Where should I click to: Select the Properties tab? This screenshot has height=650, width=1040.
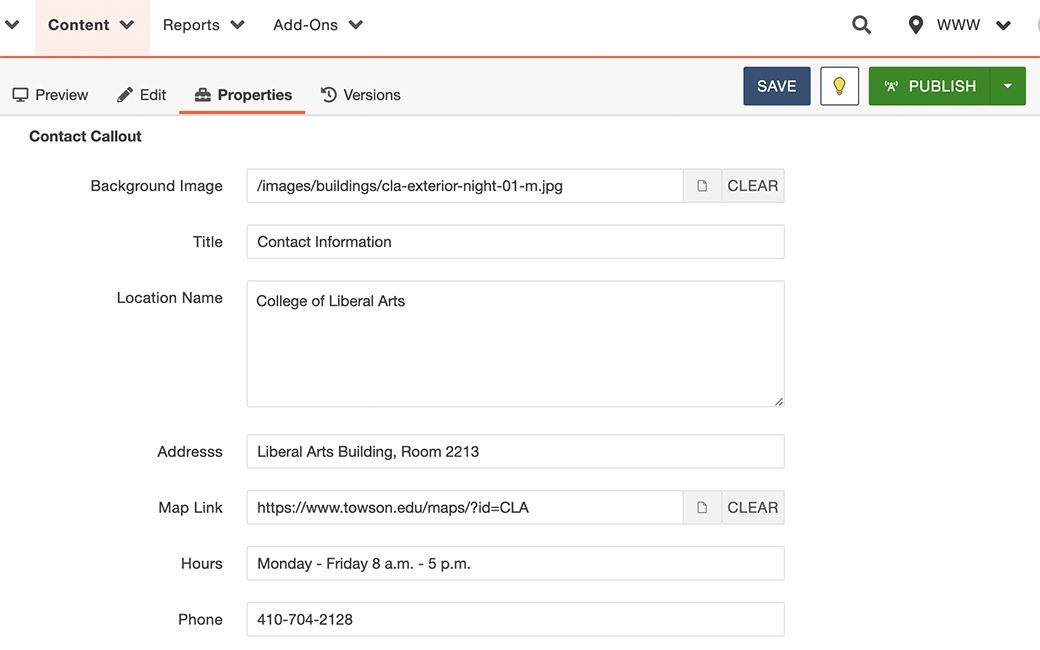point(243,95)
